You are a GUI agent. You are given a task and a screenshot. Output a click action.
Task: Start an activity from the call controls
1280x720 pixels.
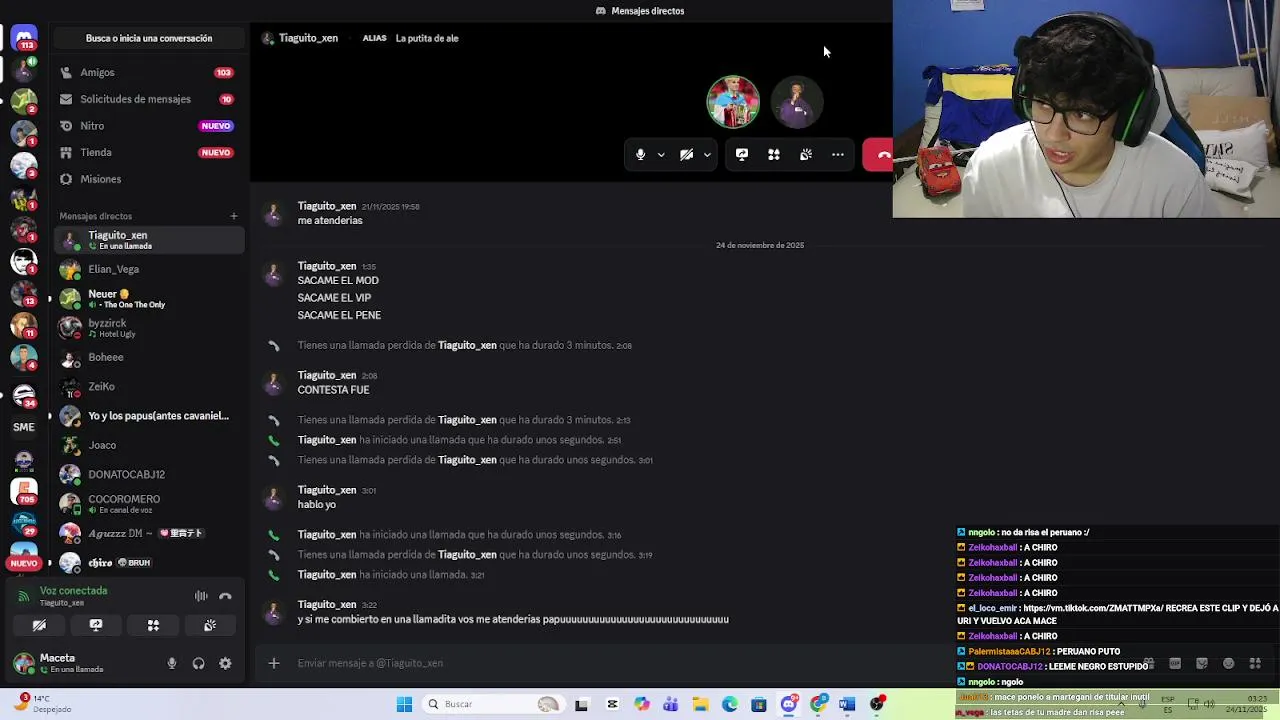[x=774, y=155]
